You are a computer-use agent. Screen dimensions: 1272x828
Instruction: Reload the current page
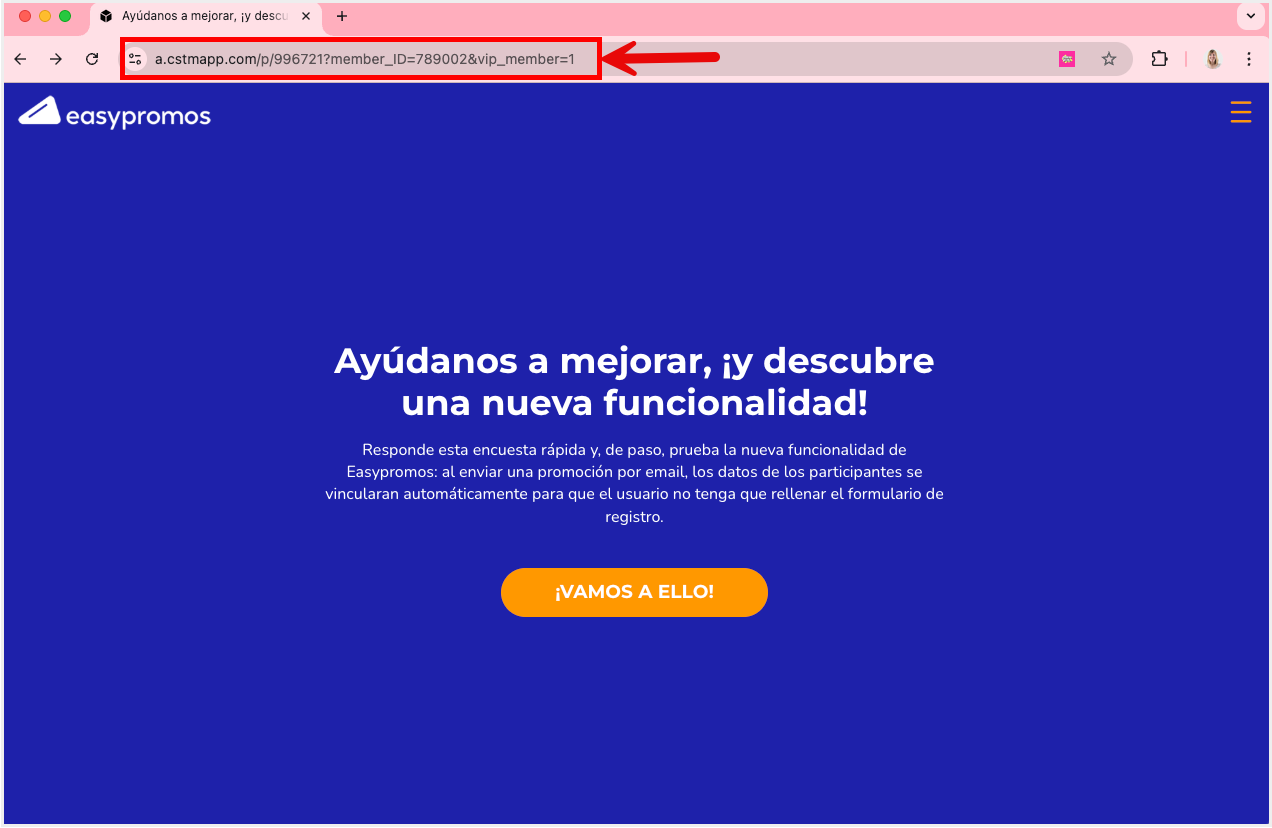pyautogui.click(x=92, y=59)
